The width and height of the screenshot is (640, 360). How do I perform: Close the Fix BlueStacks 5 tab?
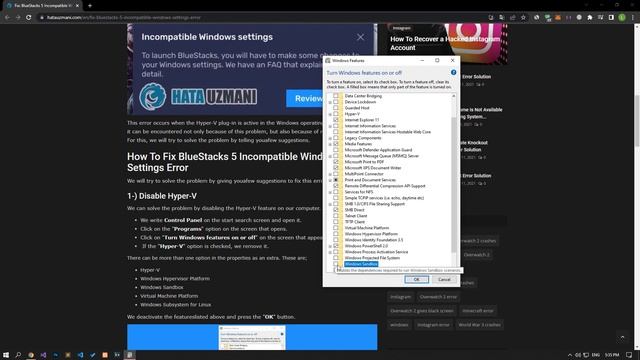(x=77, y=6)
